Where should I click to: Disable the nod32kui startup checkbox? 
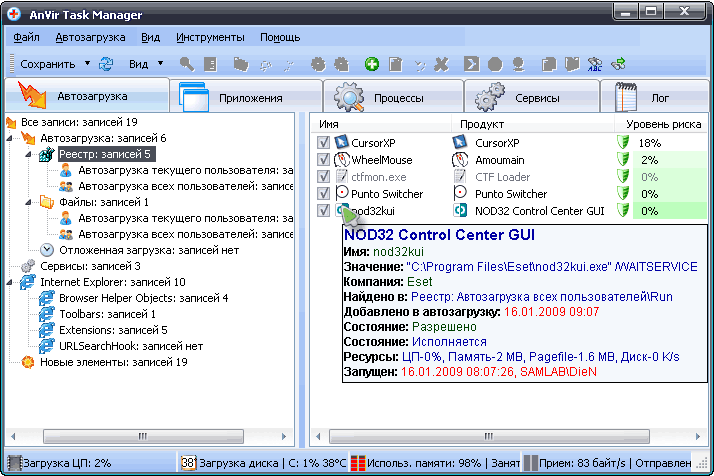[x=323, y=210]
